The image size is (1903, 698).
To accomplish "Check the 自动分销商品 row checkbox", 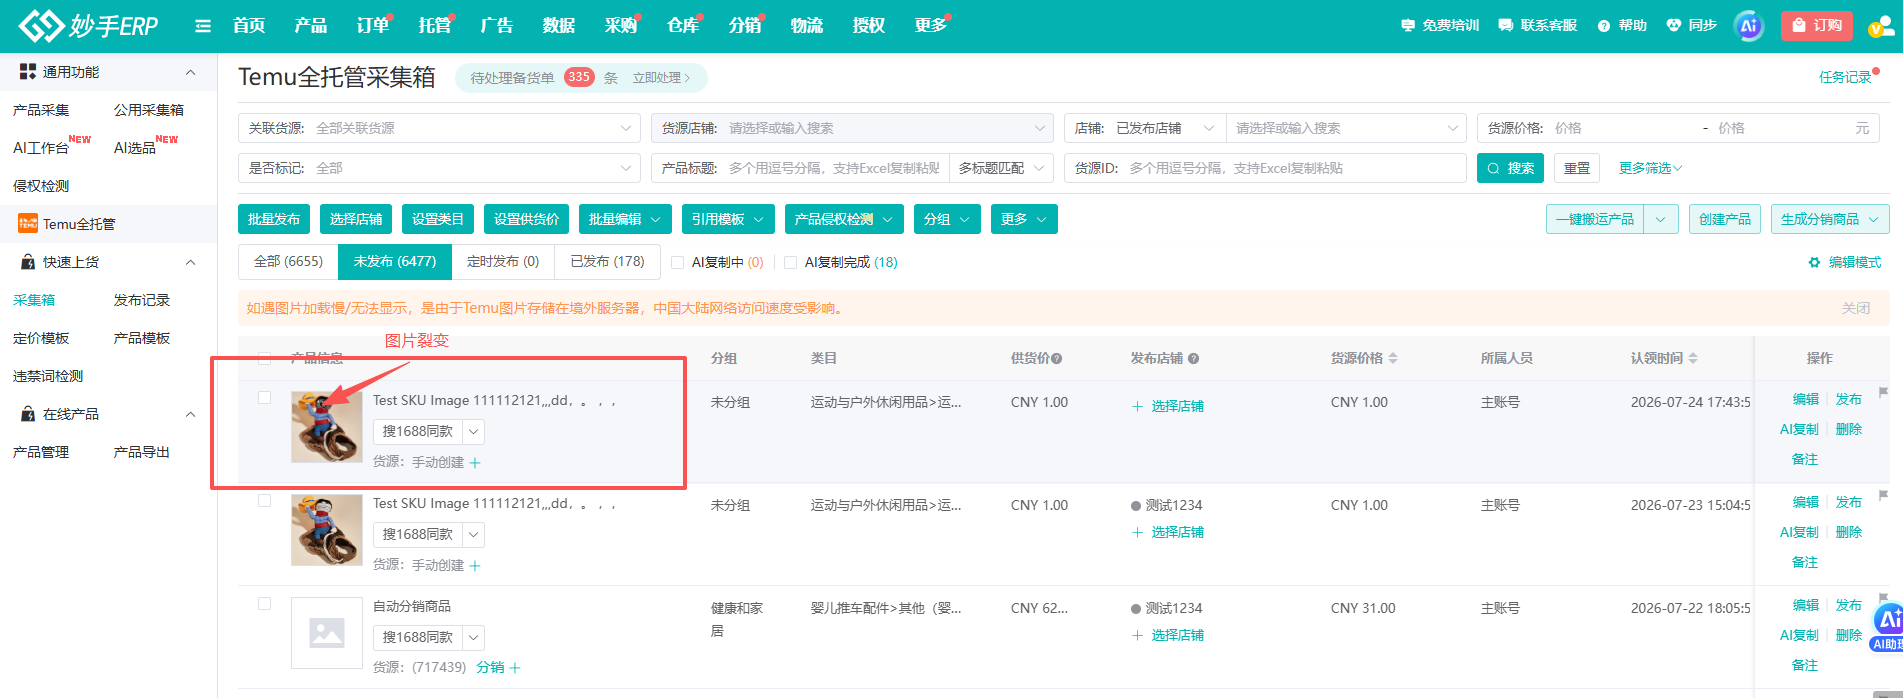I will point(264,603).
